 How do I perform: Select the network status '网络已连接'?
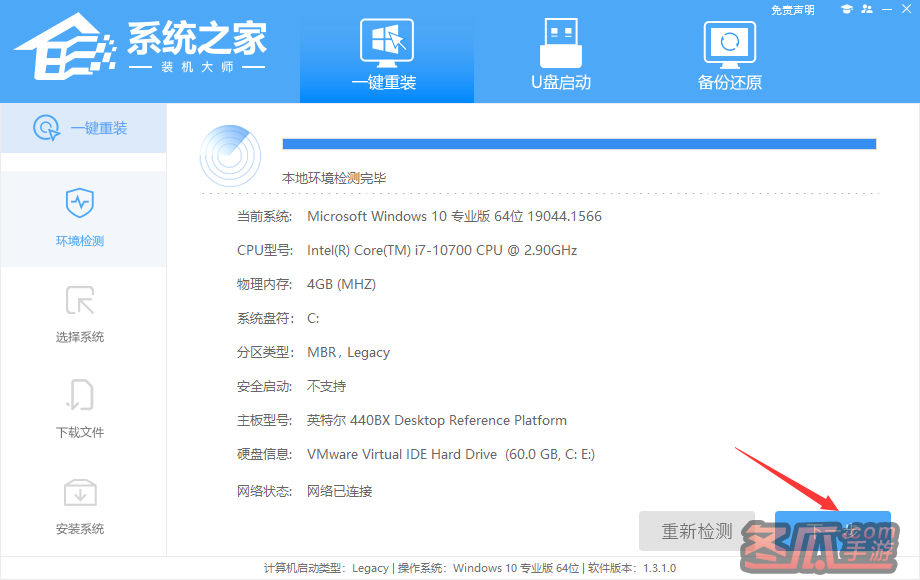pos(340,491)
